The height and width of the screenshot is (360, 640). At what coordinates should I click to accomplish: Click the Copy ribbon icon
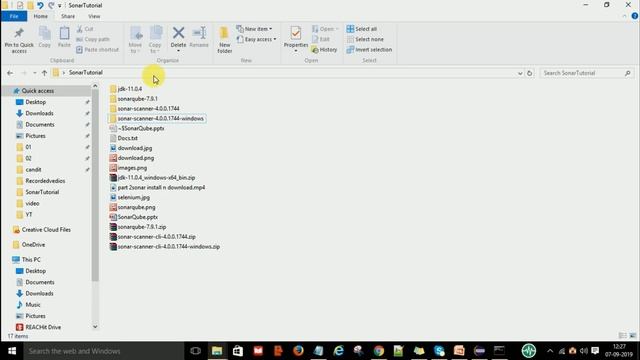click(44, 38)
